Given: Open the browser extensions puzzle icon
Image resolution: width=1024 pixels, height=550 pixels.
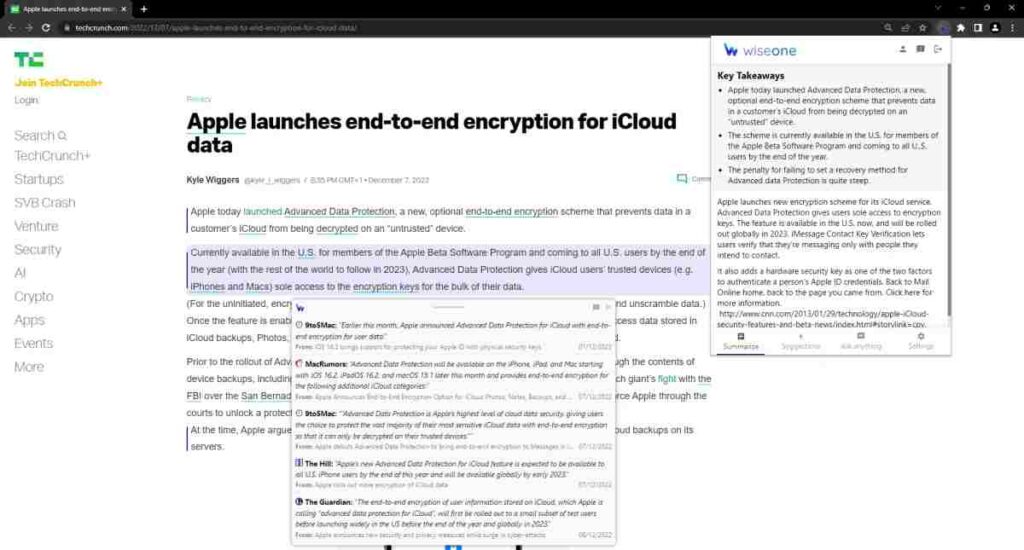Looking at the screenshot, I should pyautogui.click(x=961, y=27).
